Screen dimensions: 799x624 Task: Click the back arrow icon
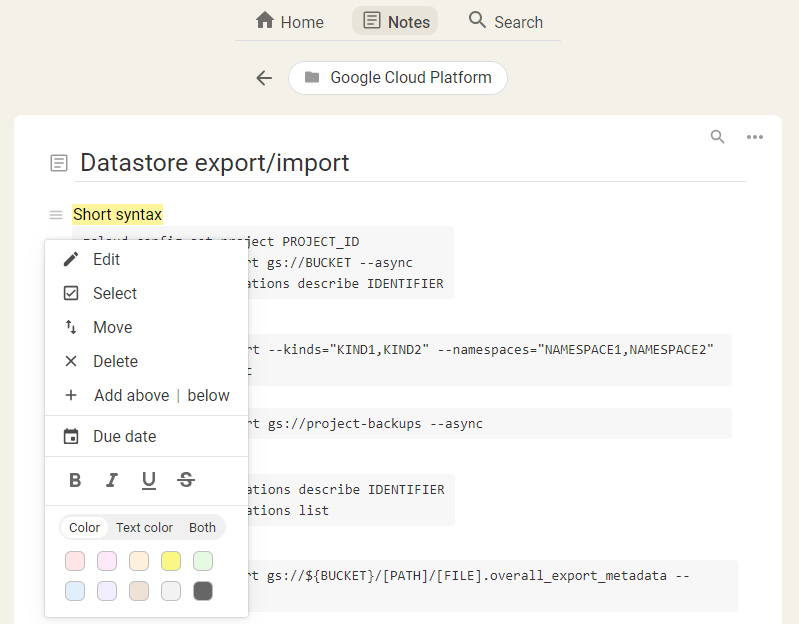point(264,78)
